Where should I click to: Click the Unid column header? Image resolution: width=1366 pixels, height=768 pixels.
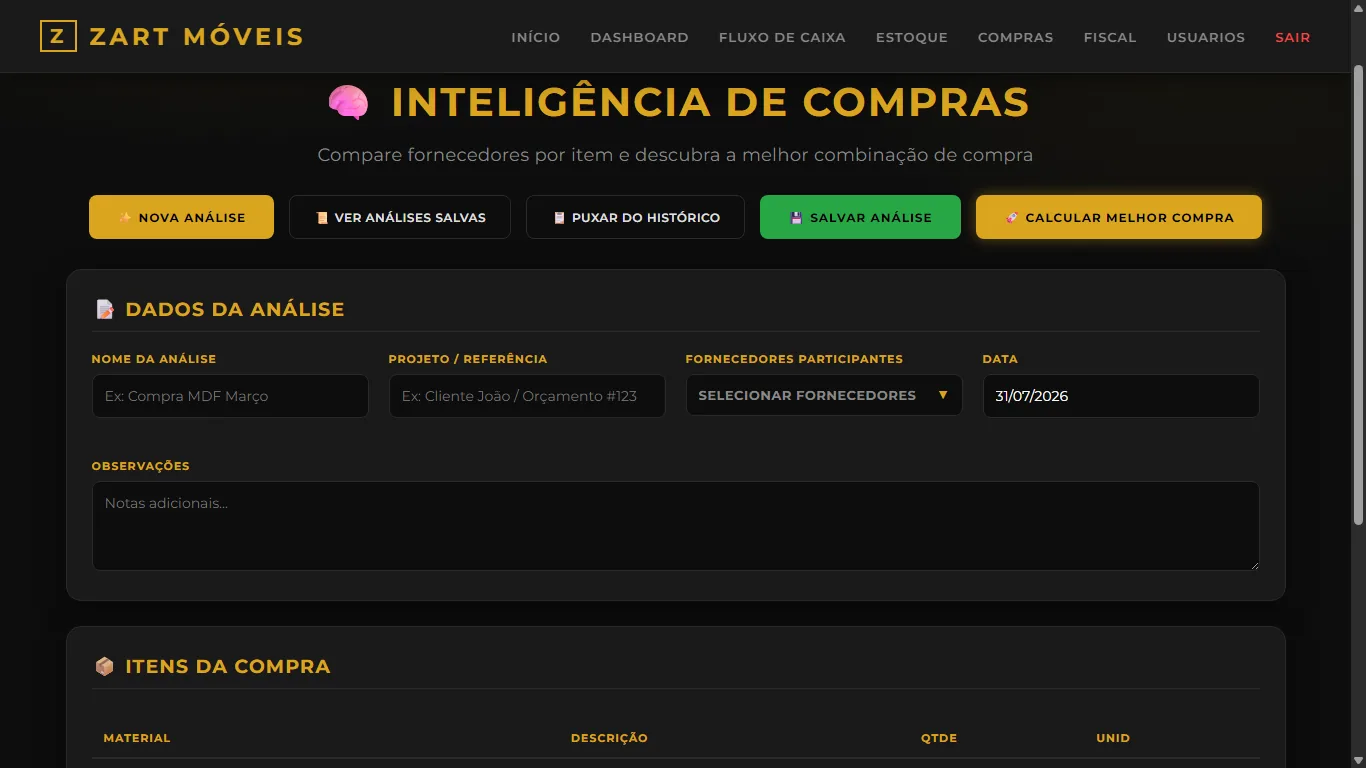[x=1113, y=738]
